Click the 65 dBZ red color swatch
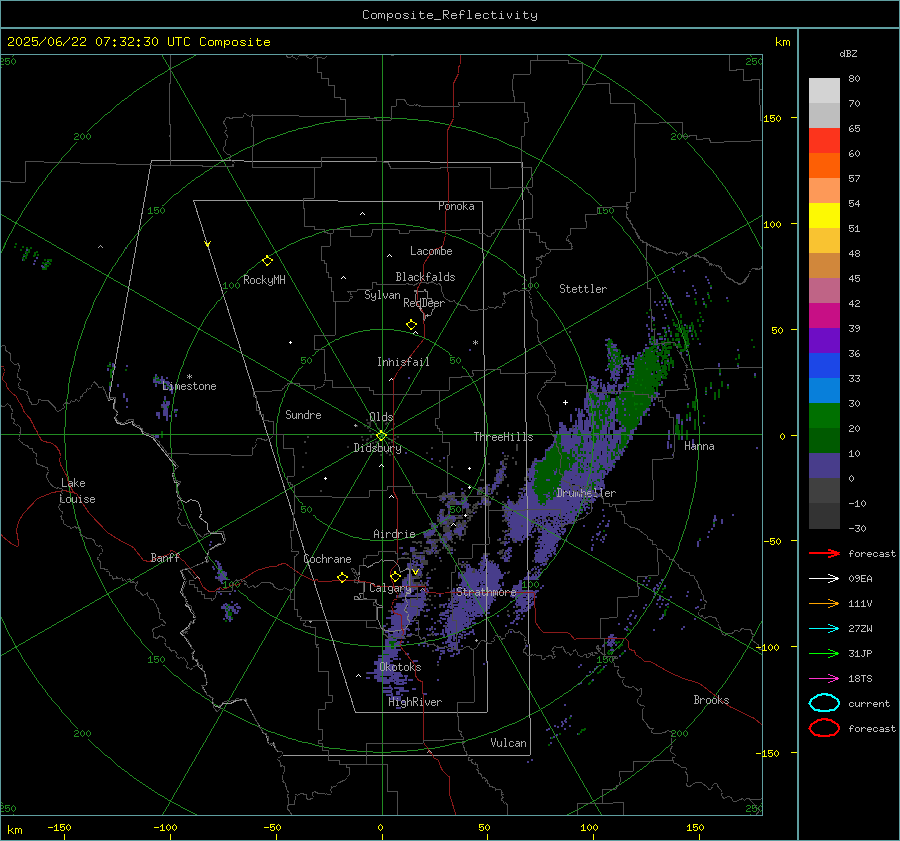Screen dimensions: 900x841 pyautogui.click(x=824, y=141)
